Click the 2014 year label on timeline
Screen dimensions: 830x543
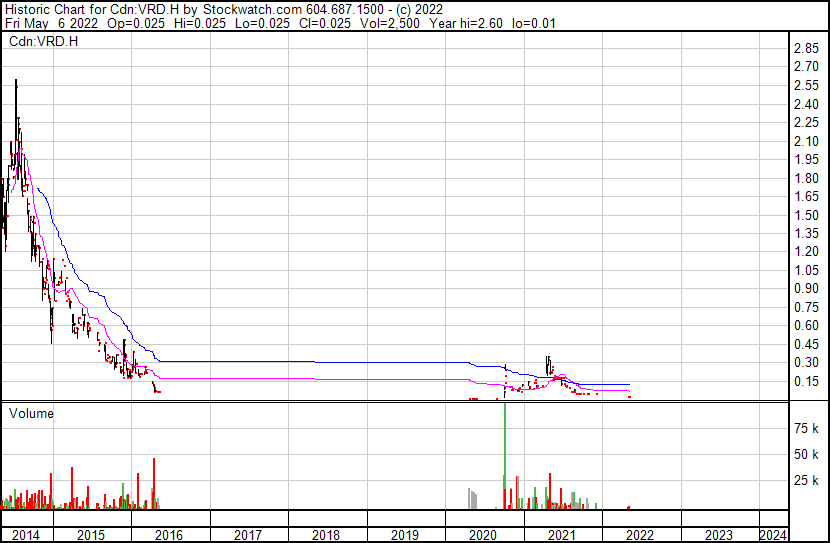[x=26, y=535]
